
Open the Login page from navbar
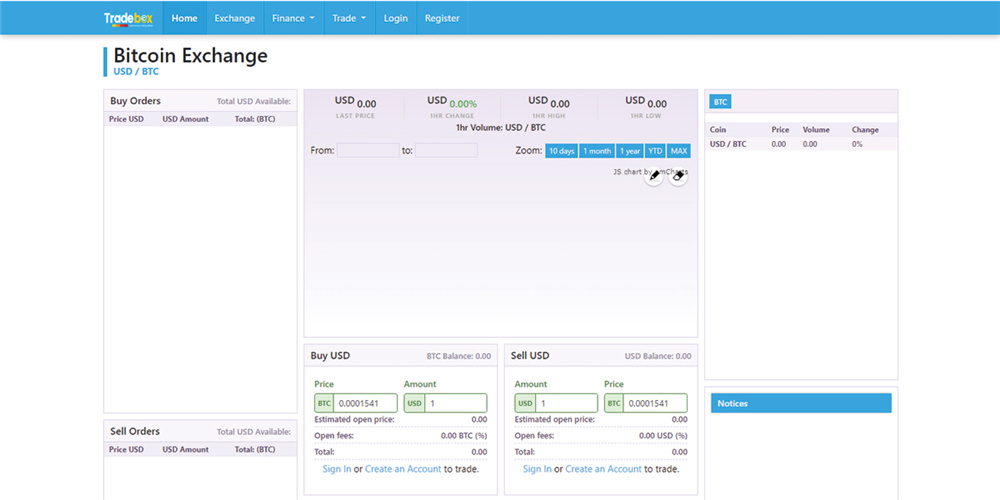(396, 18)
